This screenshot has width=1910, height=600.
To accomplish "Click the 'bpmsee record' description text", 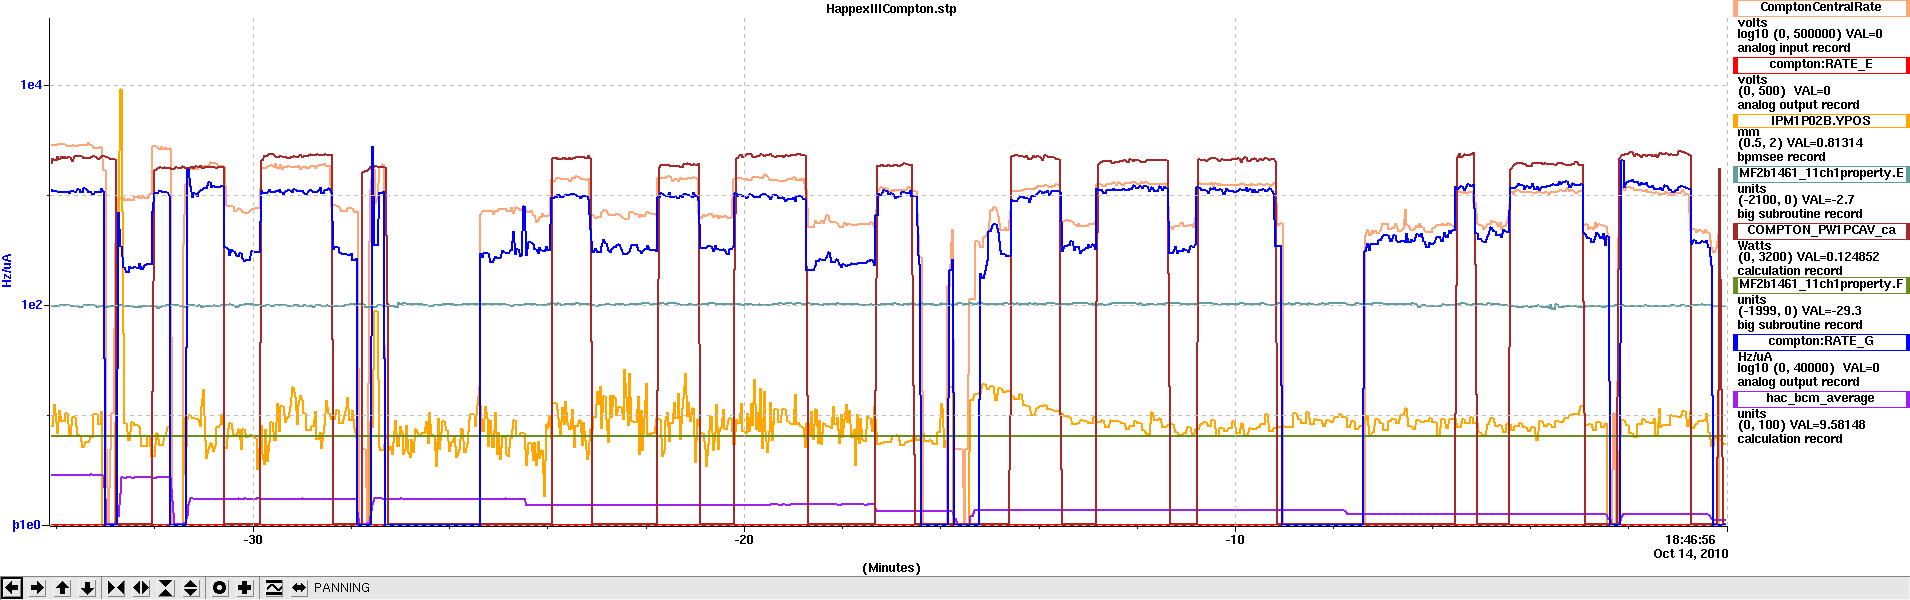I will (1781, 157).
